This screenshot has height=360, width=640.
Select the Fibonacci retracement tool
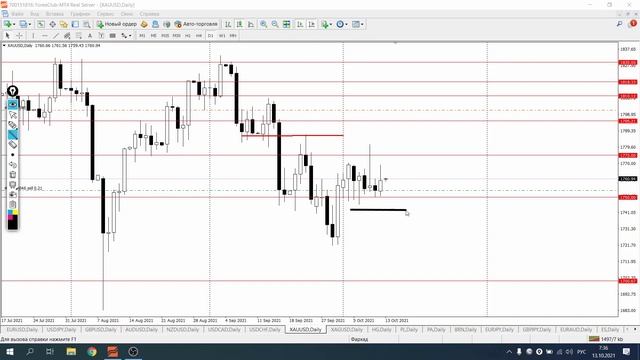[x=79, y=36]
